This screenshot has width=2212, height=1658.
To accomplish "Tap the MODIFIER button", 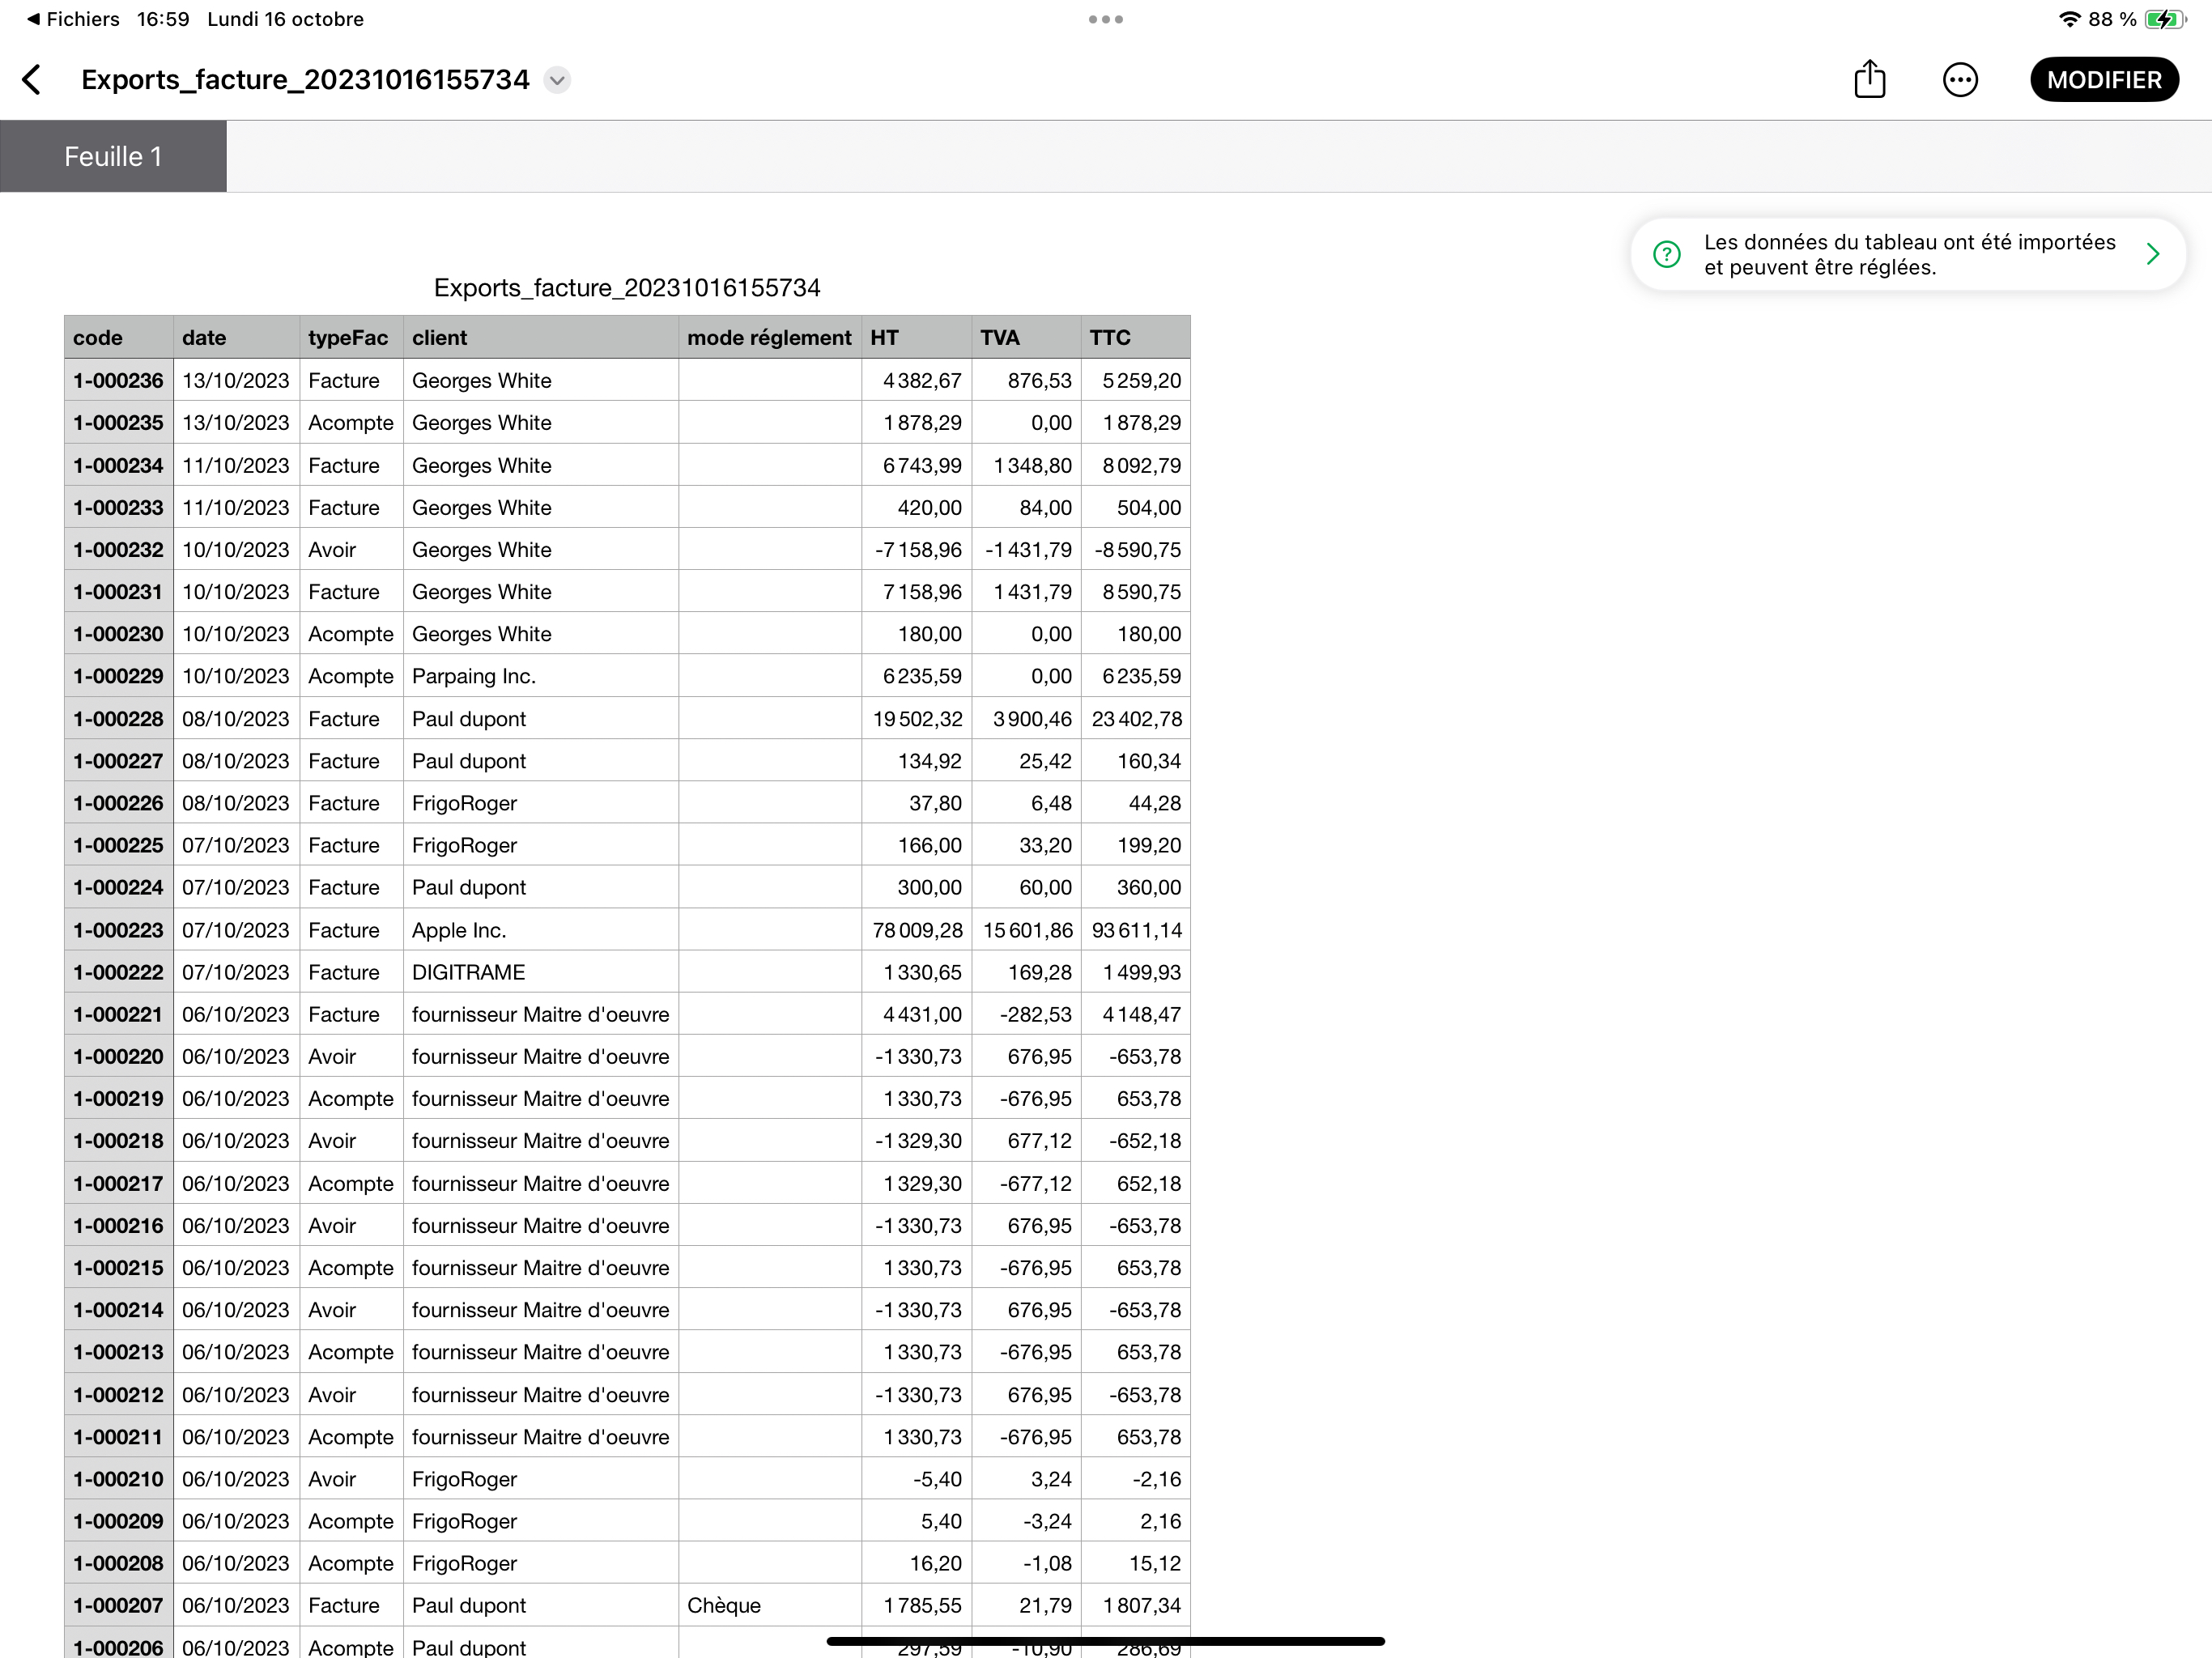I will coord(2104,80).
